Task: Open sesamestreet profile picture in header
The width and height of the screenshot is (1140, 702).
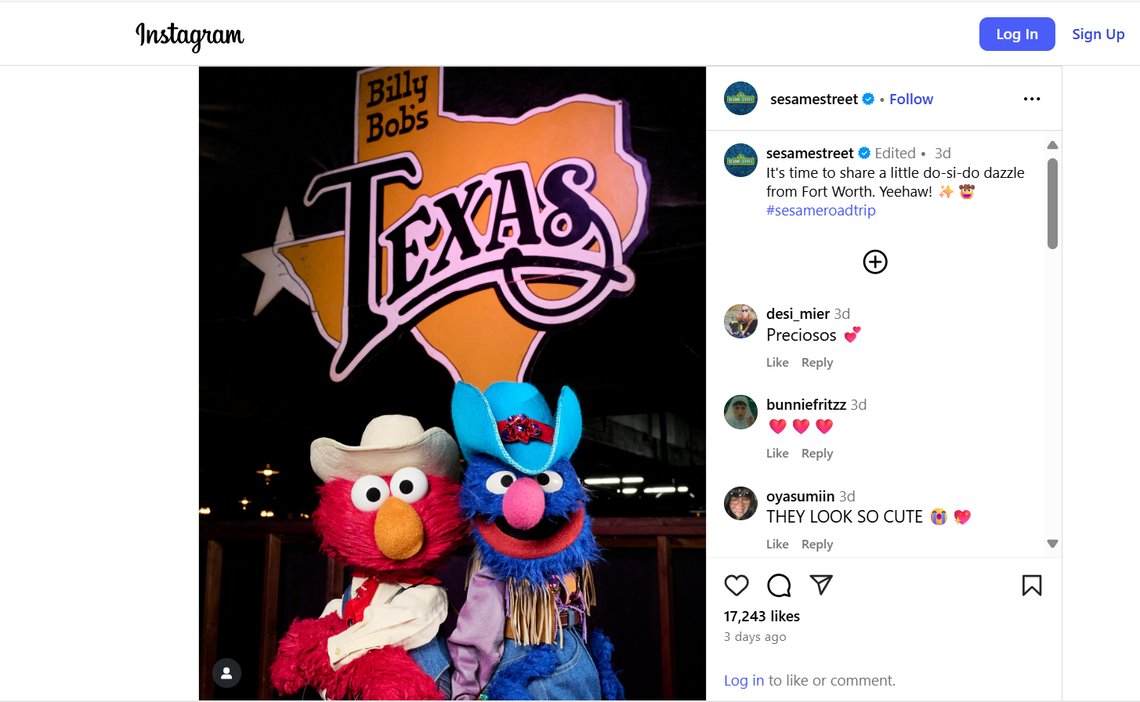Action: pos(741,99)
